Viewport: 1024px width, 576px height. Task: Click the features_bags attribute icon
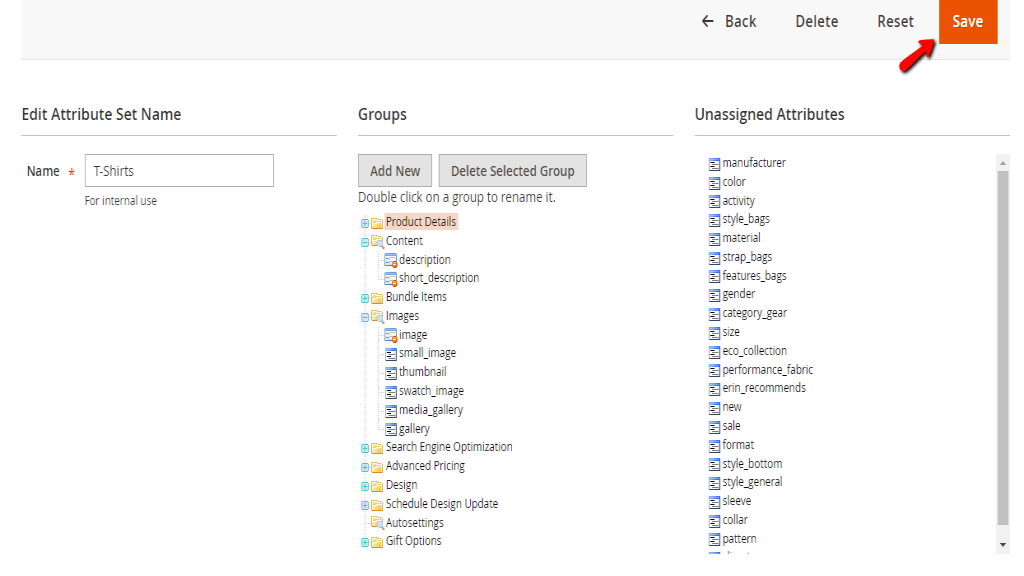714,277
